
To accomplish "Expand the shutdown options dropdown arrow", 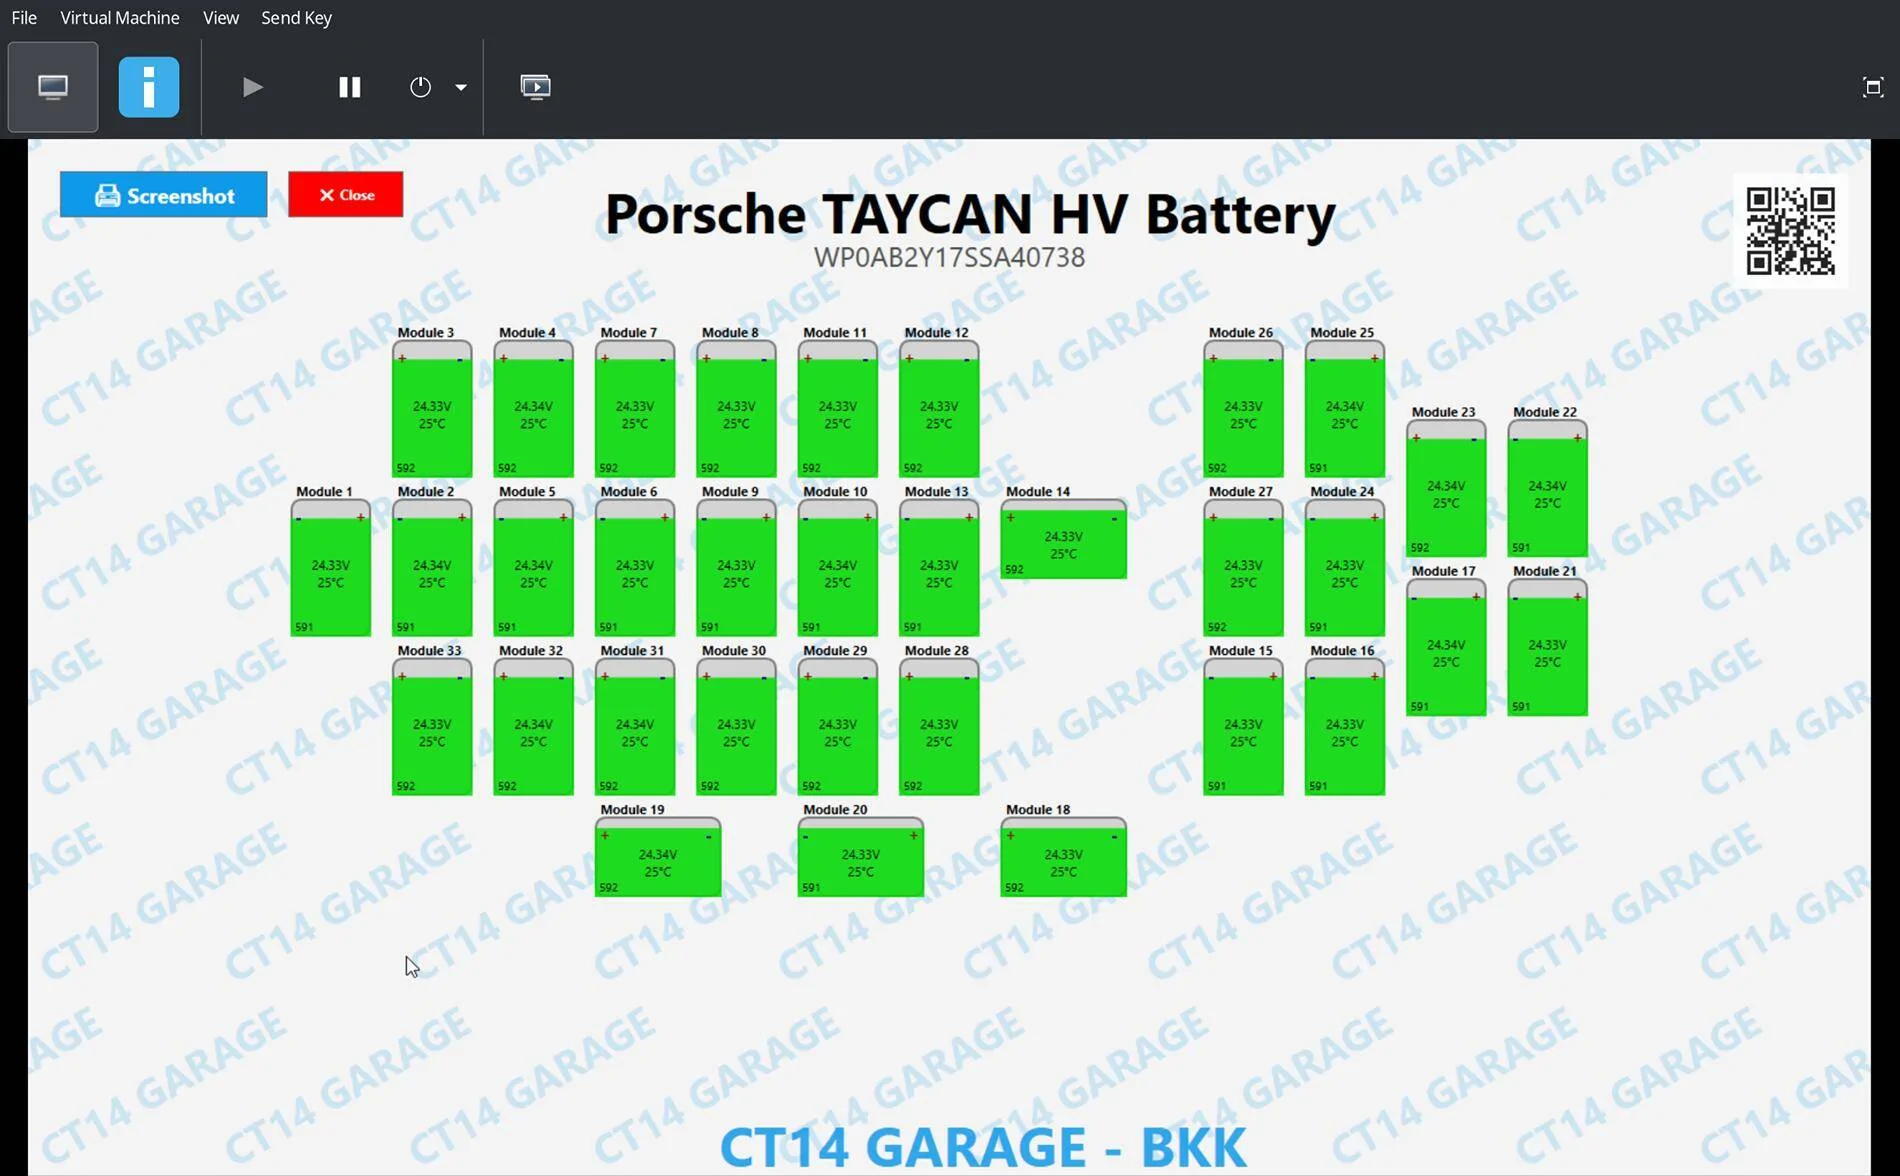I will [461, 87].
